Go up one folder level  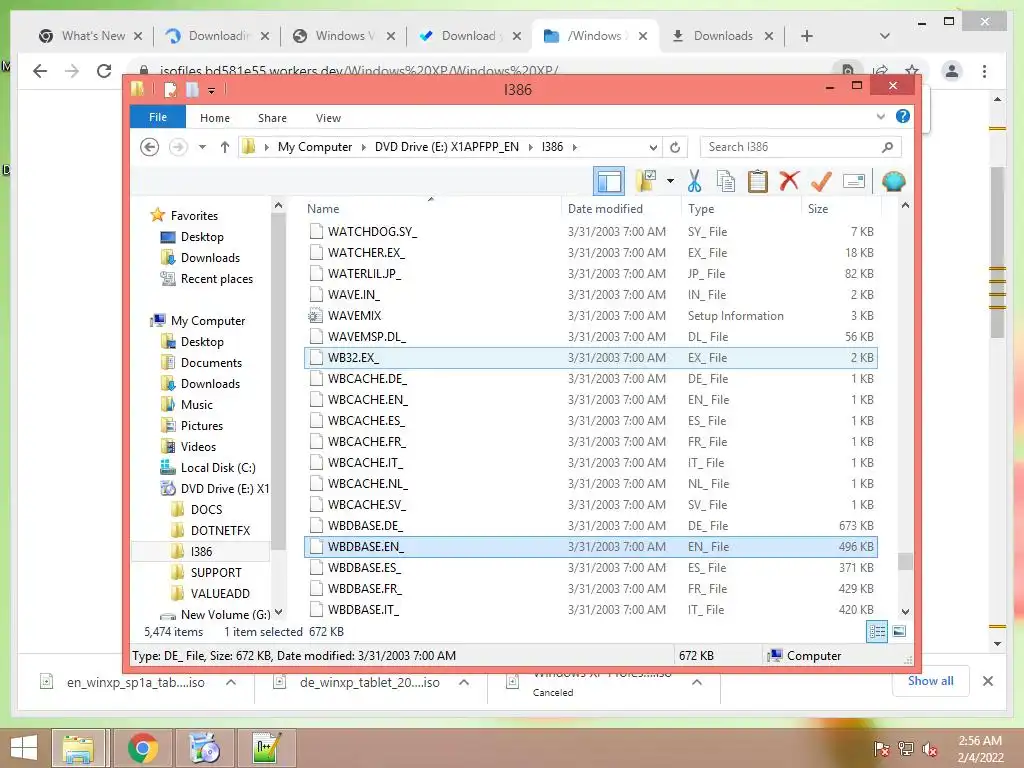(225, 147)
